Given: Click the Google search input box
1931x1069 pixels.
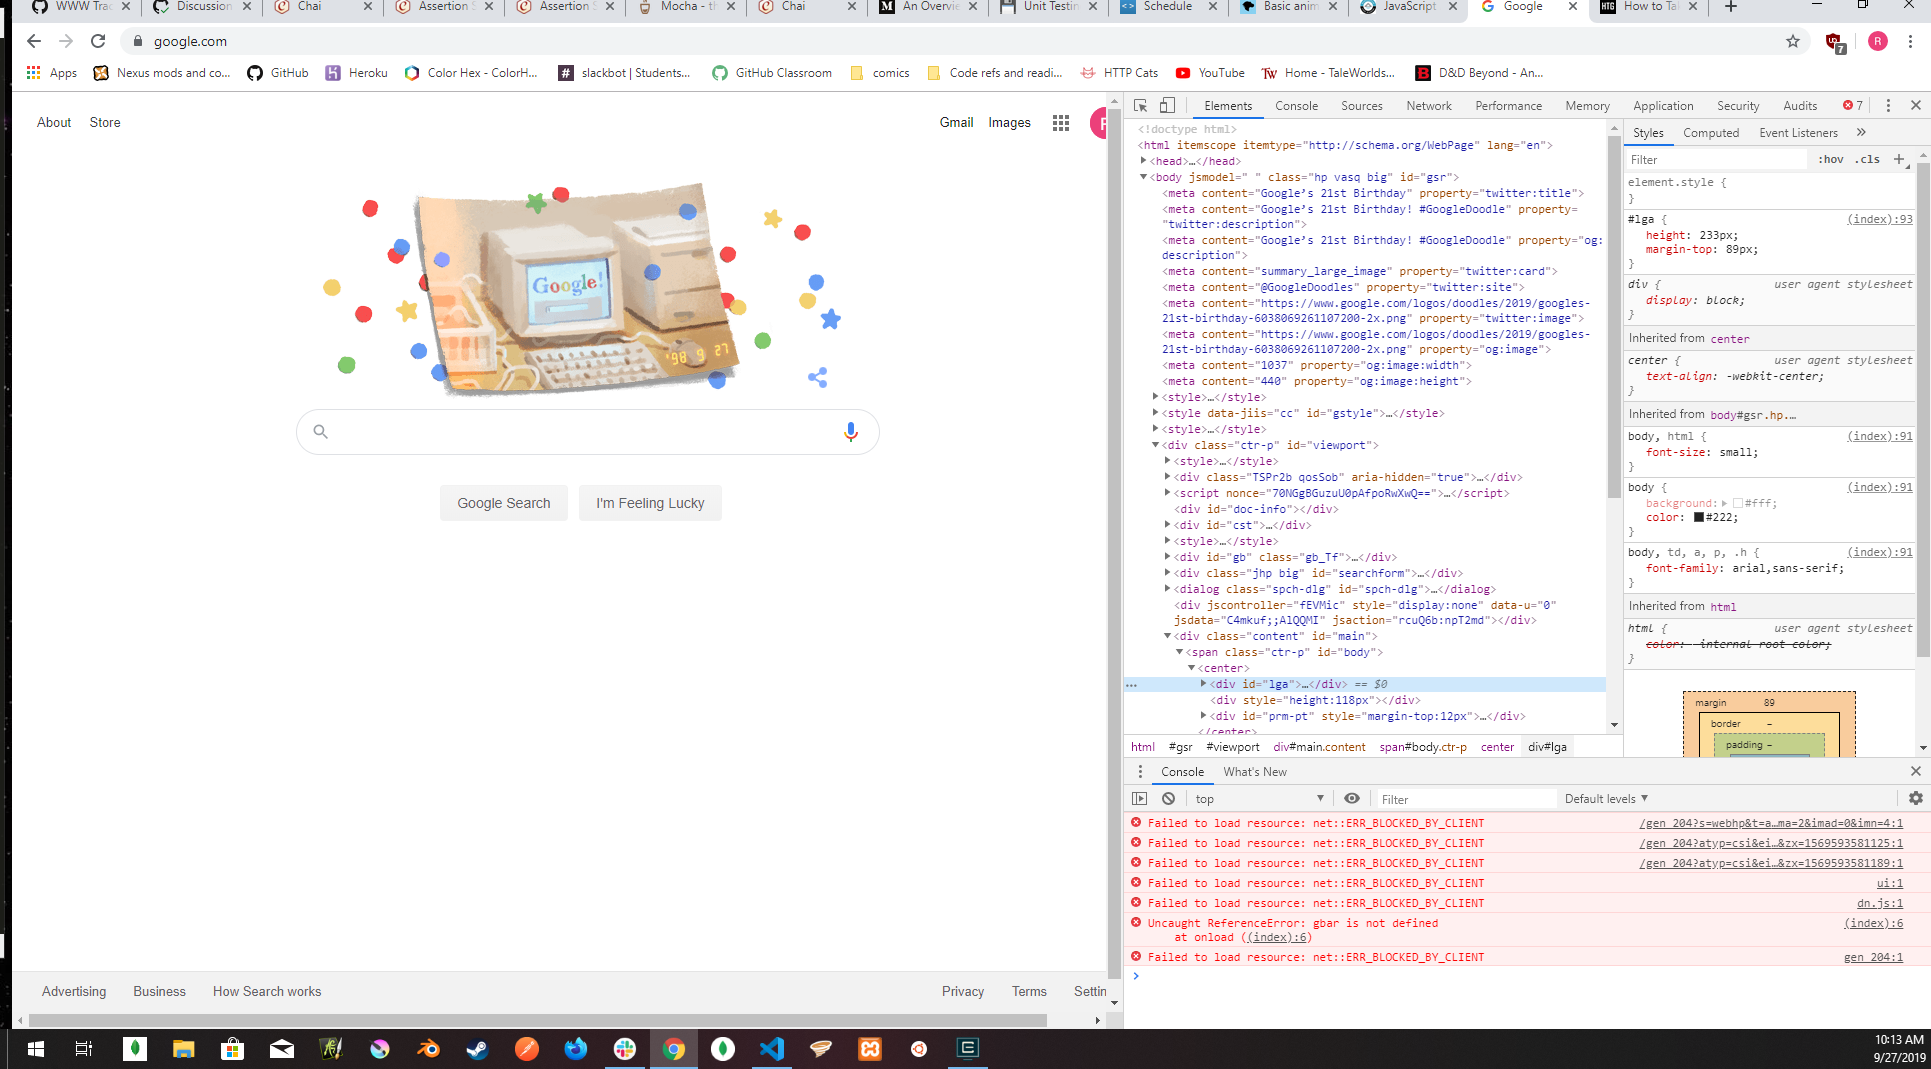Looking at the screenshot, I should click(587, 432).
